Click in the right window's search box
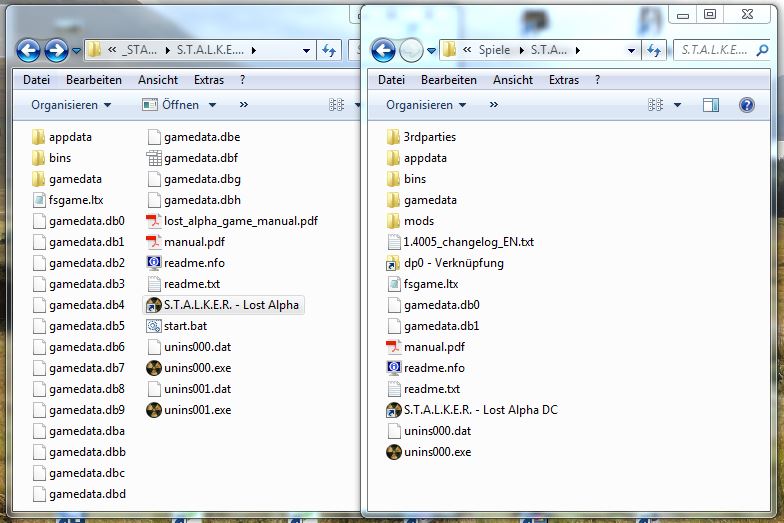The height and width of the screenshot is (523, 784). 714,50
